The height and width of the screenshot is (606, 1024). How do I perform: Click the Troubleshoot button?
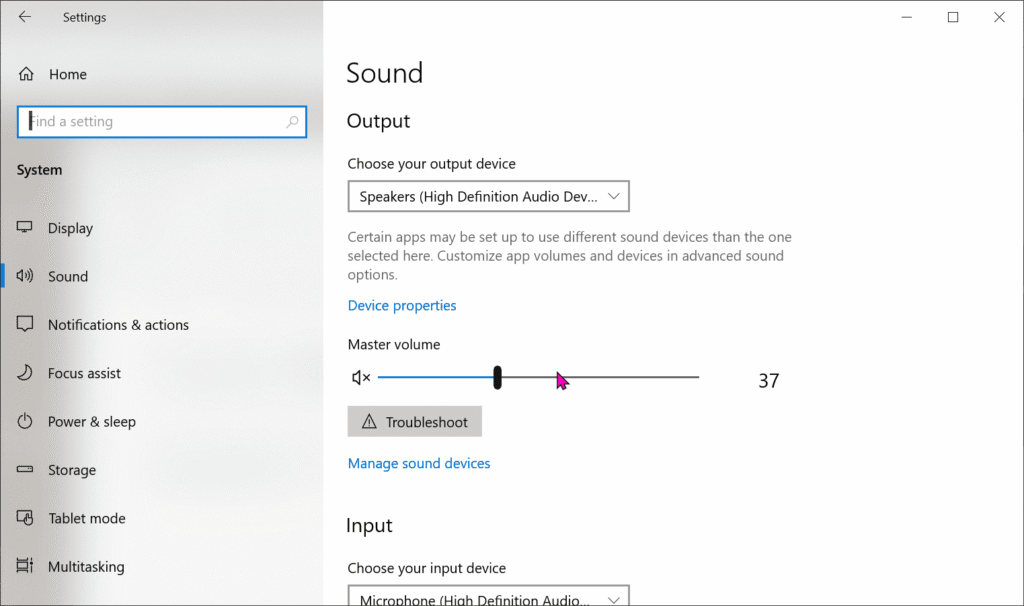pyautogui.click(x=414, y=421)
